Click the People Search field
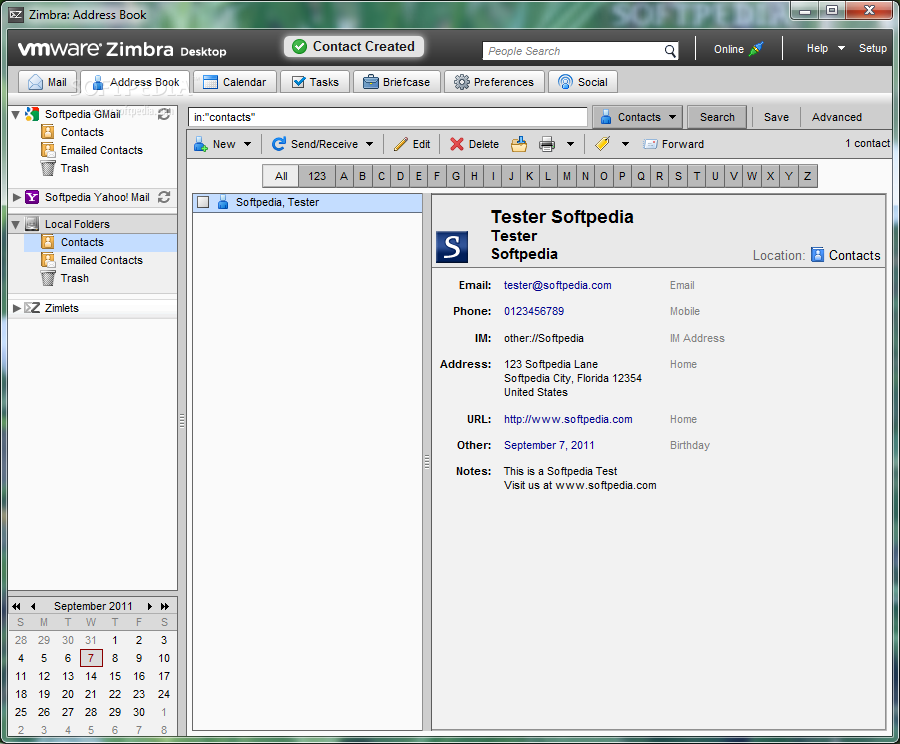Viewport: 900px width, 744px height. (574, 51)
